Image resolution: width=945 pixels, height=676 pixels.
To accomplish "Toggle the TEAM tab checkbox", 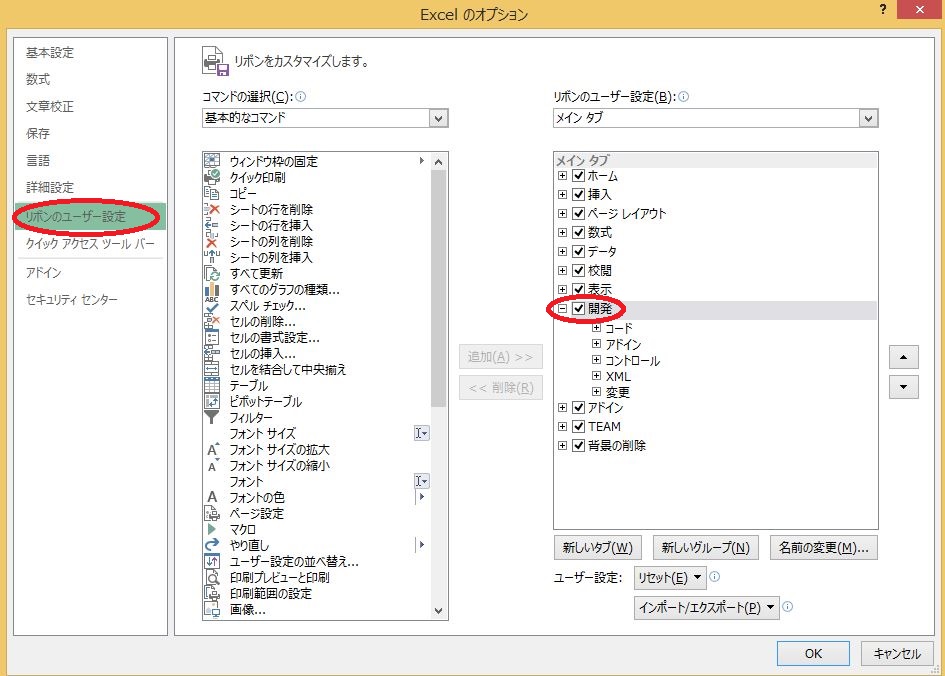I will [x=579, y=426].
